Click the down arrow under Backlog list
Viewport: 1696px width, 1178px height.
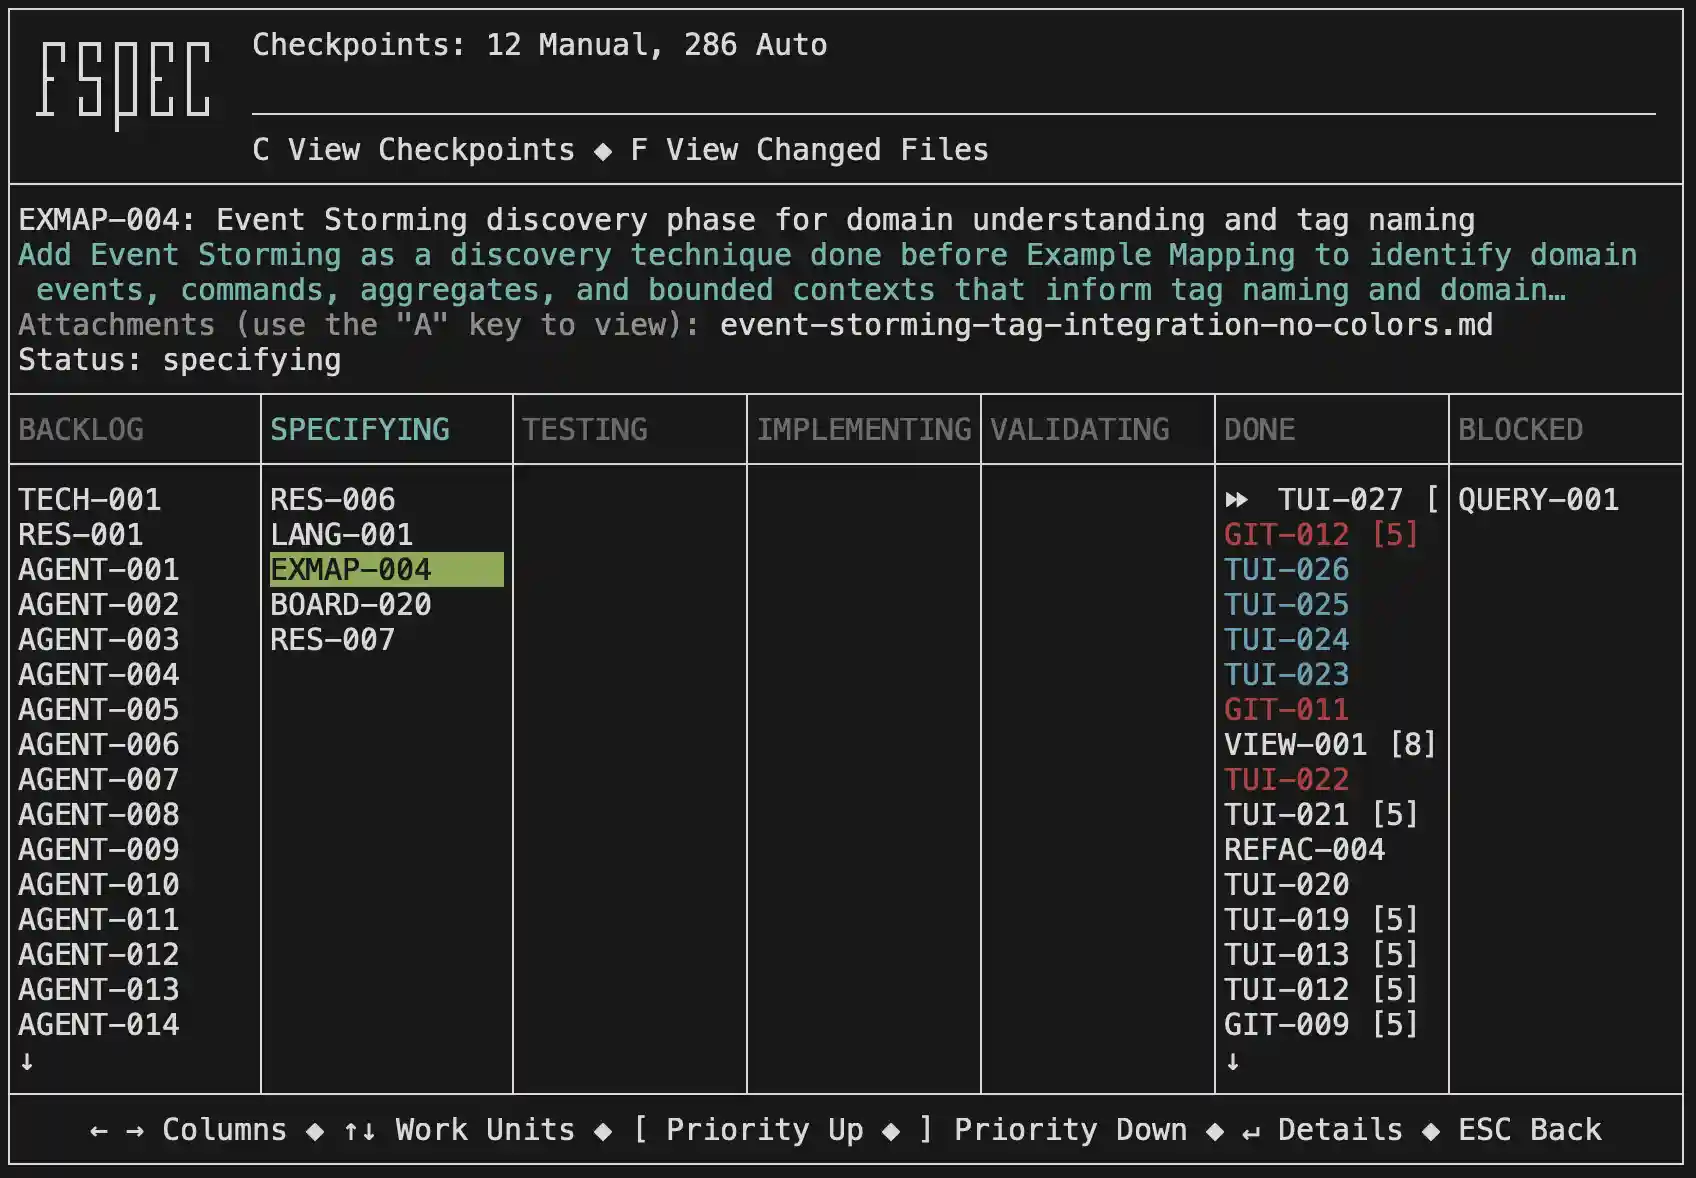pos(27,1061)
